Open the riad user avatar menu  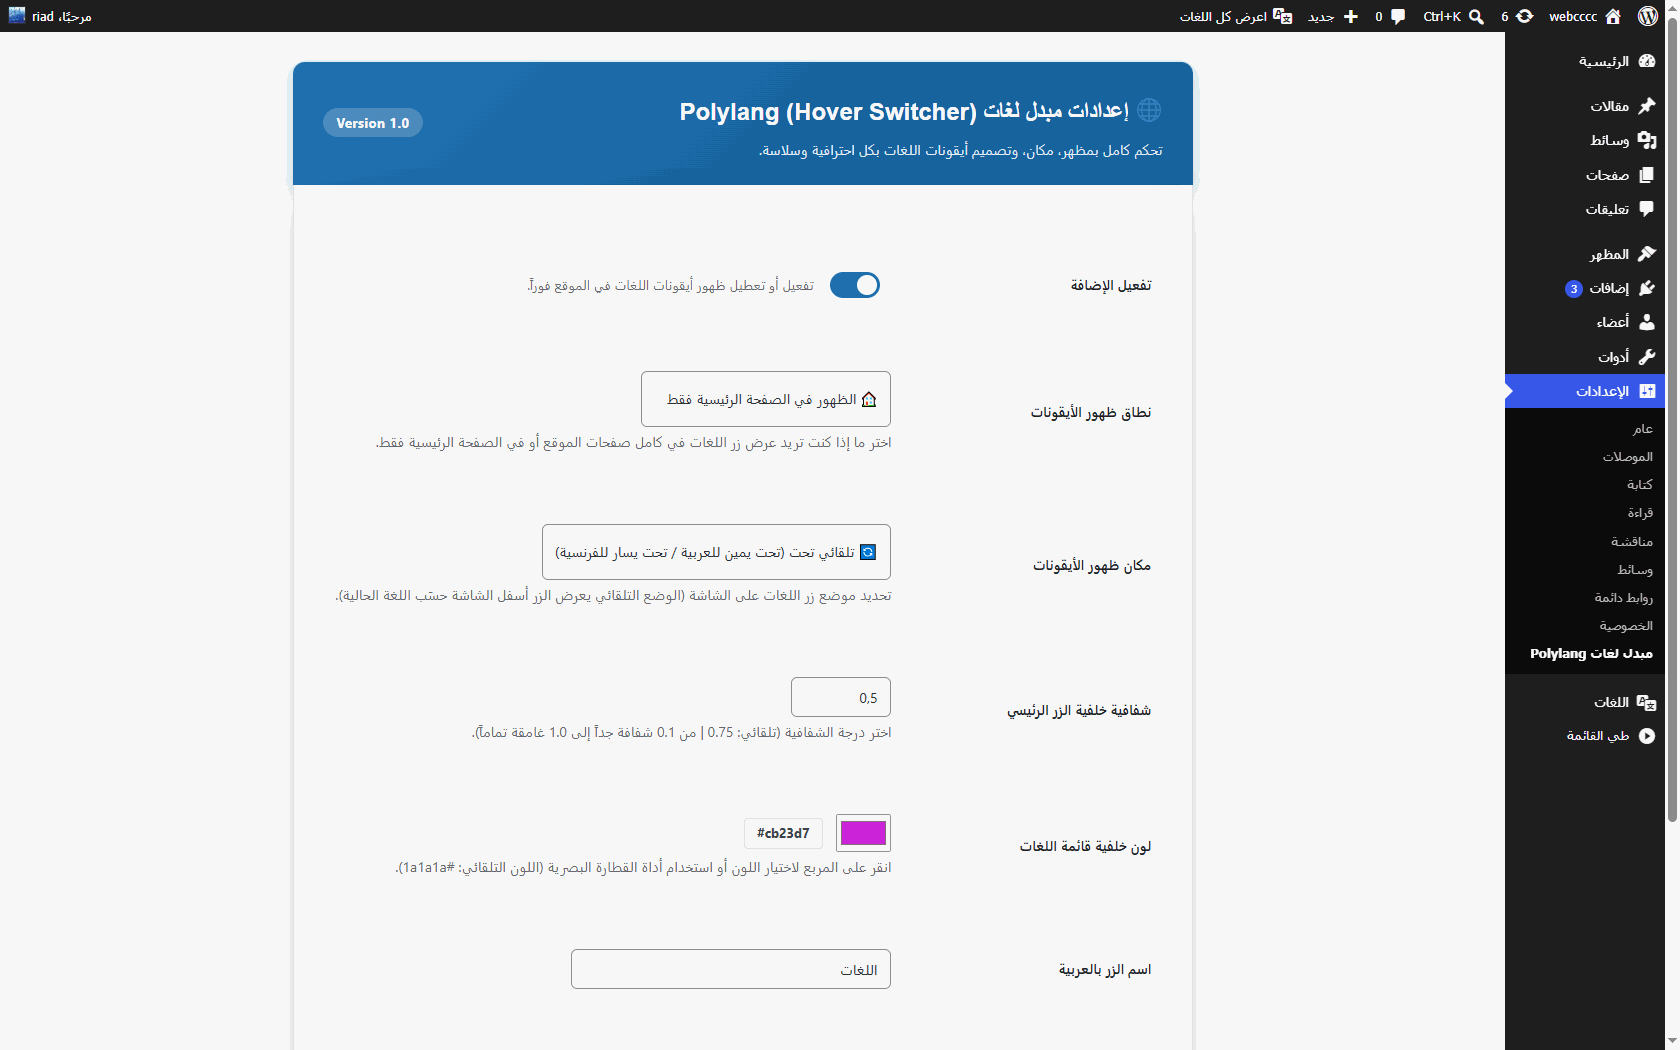(50, 16)
